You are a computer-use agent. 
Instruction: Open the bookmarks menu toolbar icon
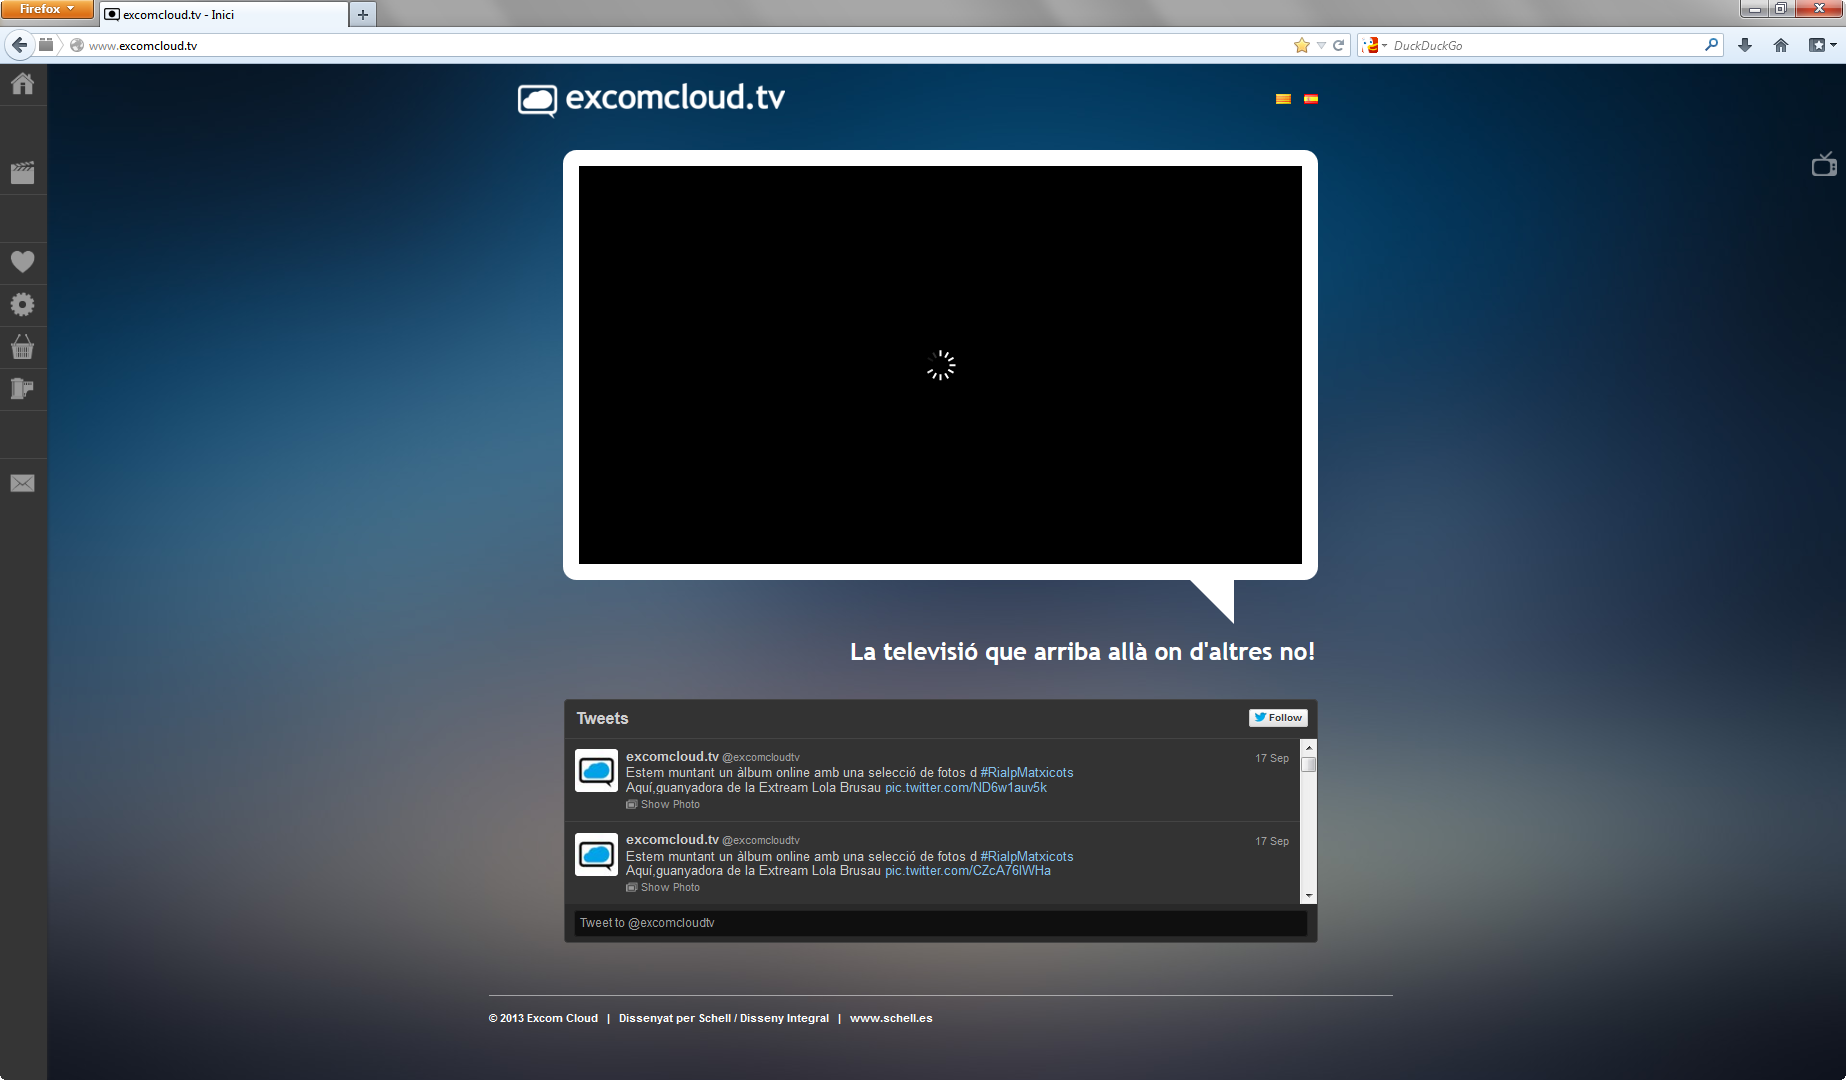(1817, 45)
